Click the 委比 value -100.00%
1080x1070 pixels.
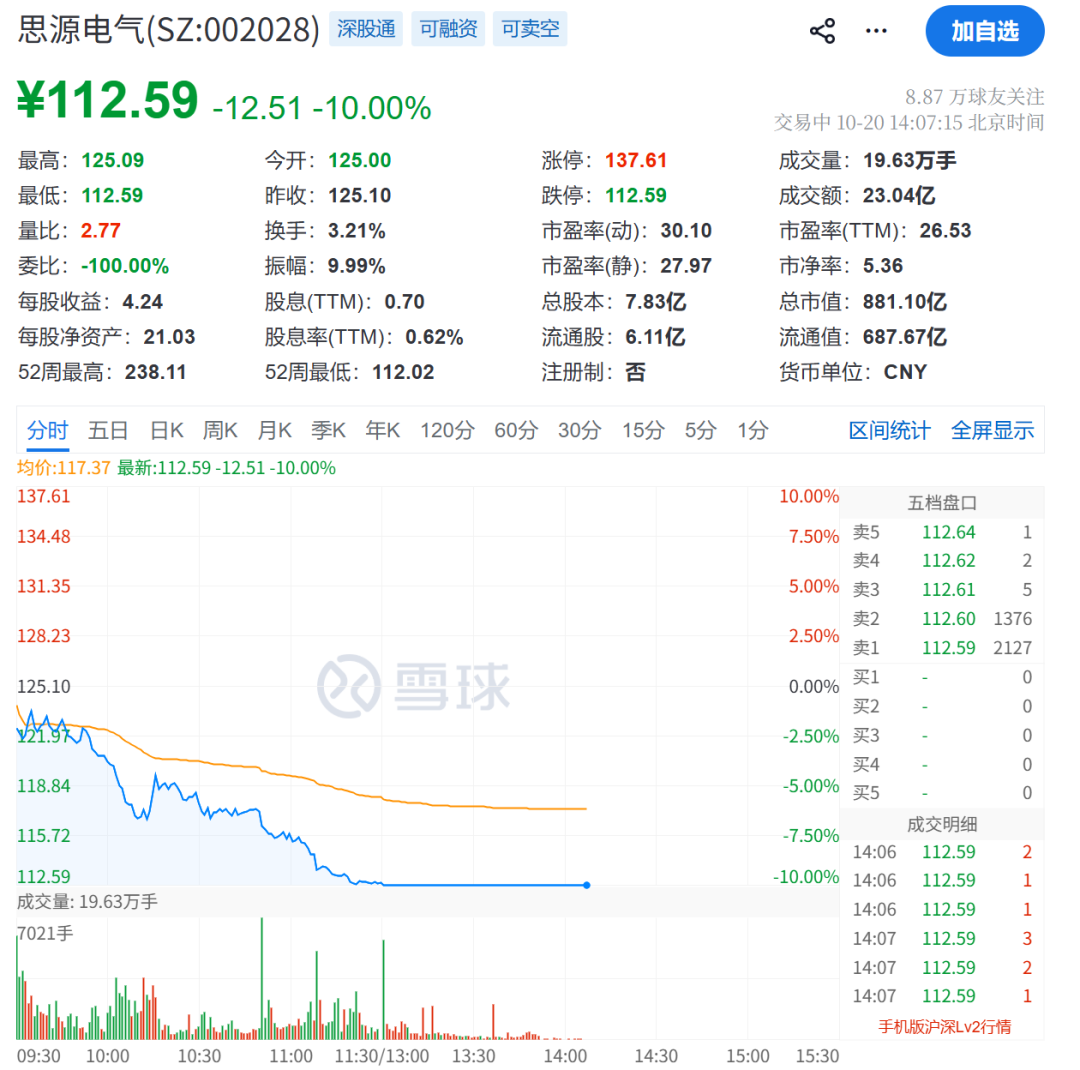point(125,266)
